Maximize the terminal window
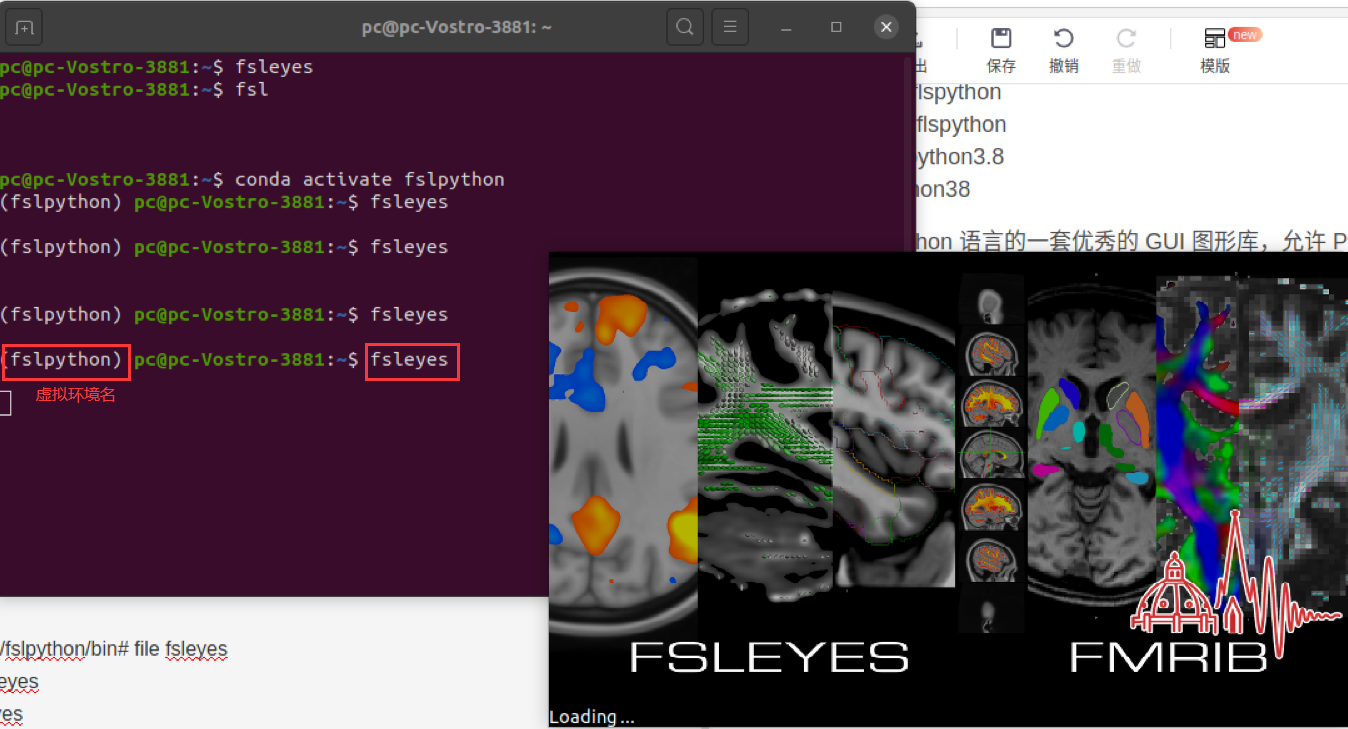Screen dimensions: 1348x729 (x=837, y=27)
